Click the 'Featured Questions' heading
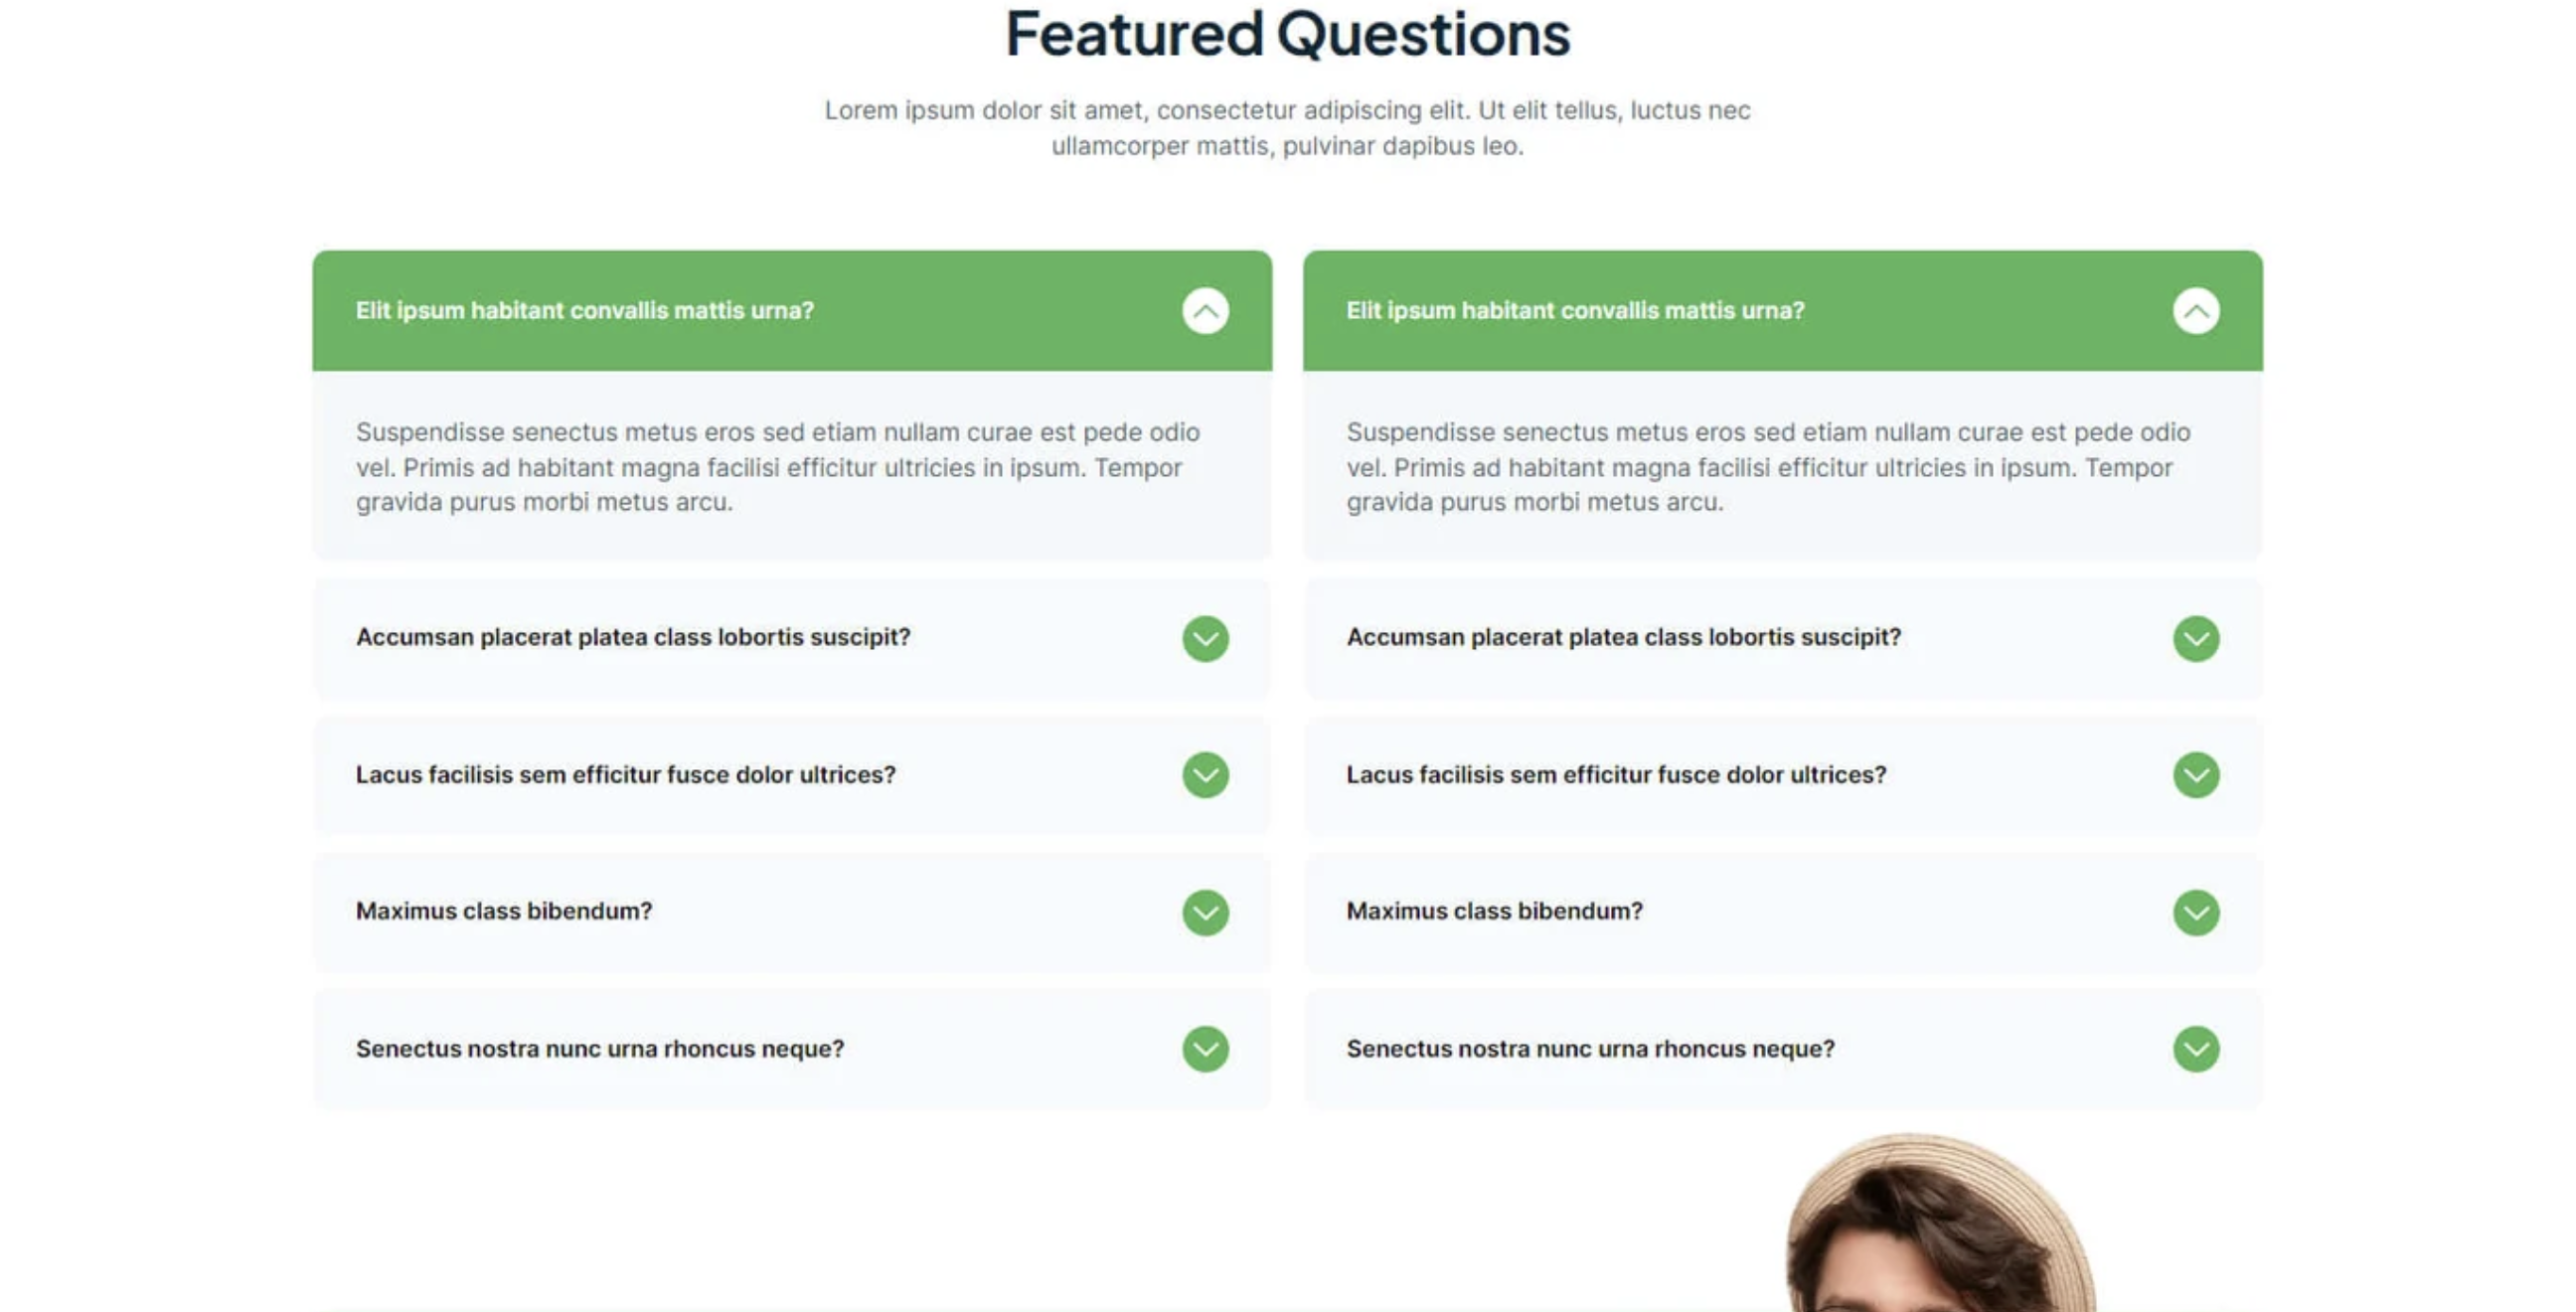The image size is (2576, 1312). (1288, 34)
